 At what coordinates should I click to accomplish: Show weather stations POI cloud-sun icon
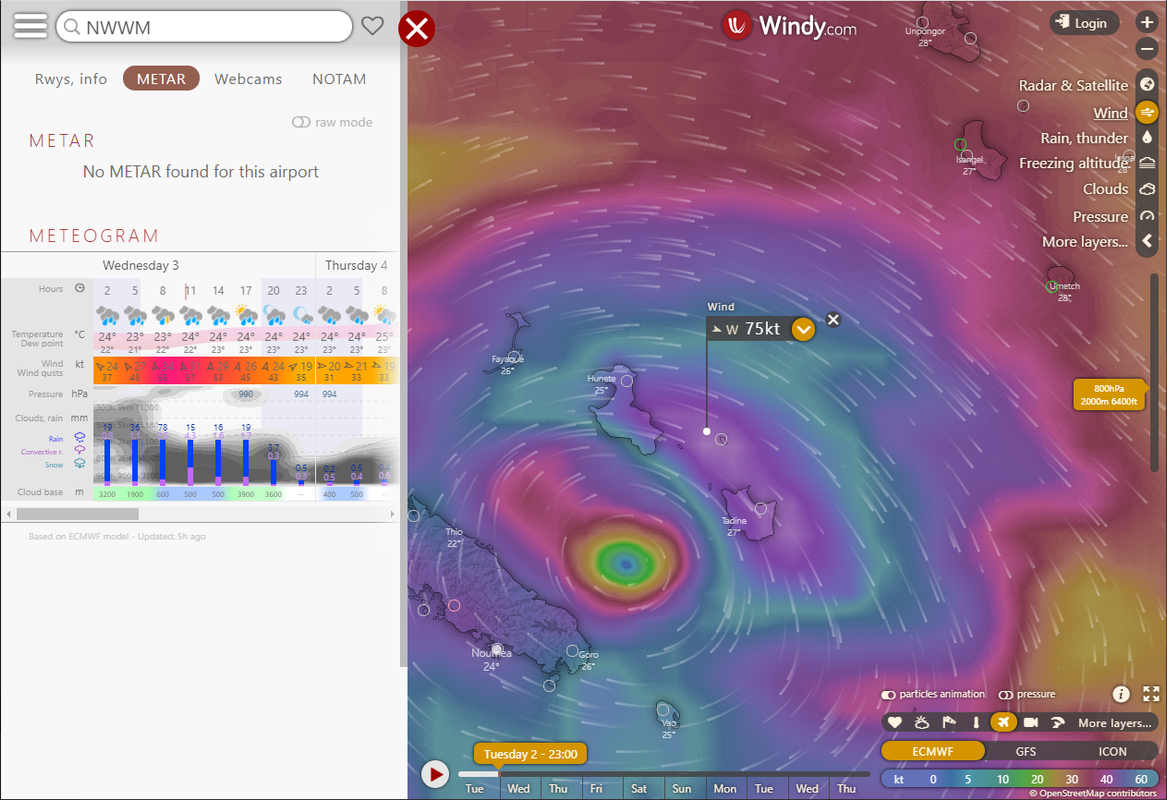(921, 723)
